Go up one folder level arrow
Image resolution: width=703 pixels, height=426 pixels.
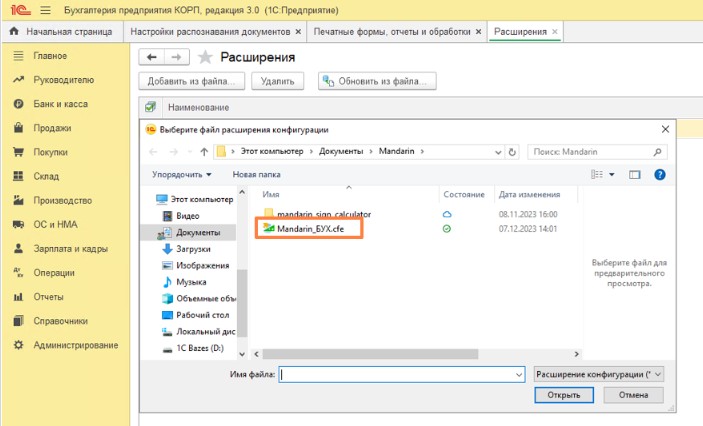(204, 152)
